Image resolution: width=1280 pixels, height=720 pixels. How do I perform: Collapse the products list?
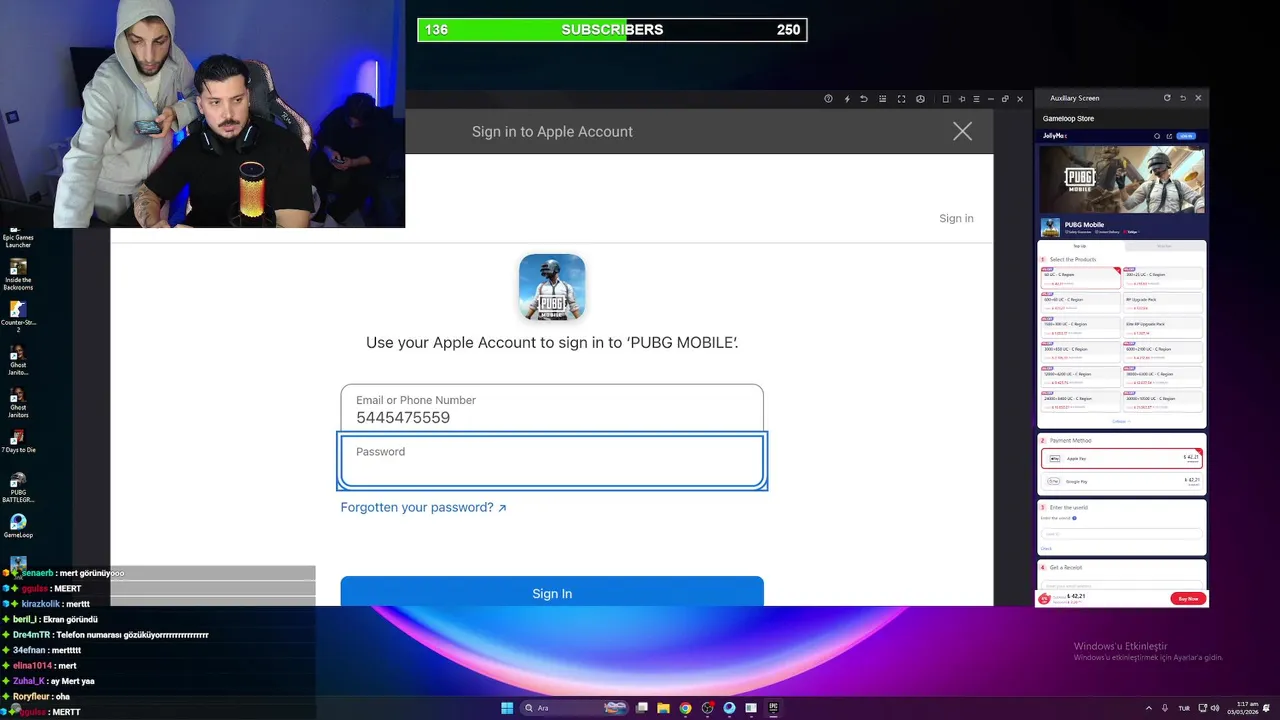coord(1120,421)
